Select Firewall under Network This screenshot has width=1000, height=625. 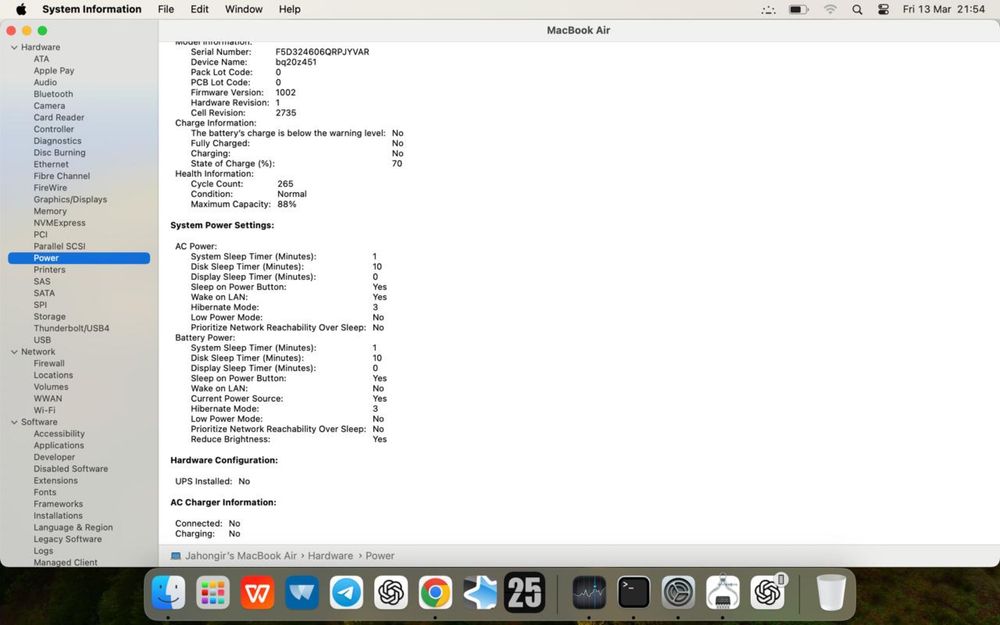pos(49,364)
